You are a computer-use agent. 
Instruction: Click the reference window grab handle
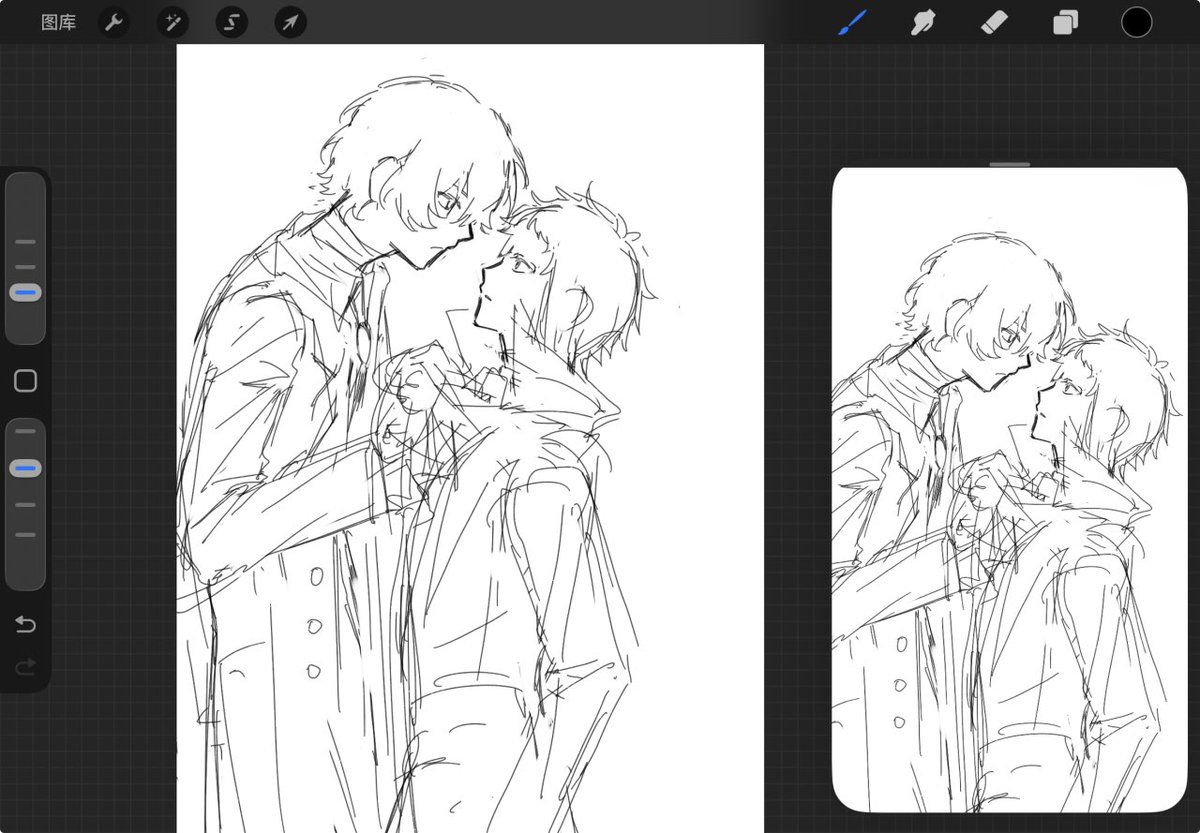(x=1010, y=163)
